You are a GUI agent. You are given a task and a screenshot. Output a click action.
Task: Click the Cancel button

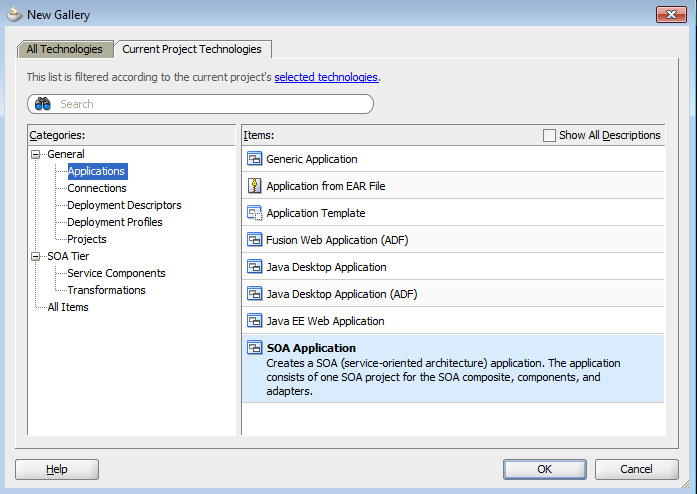[x=636, y=469]
